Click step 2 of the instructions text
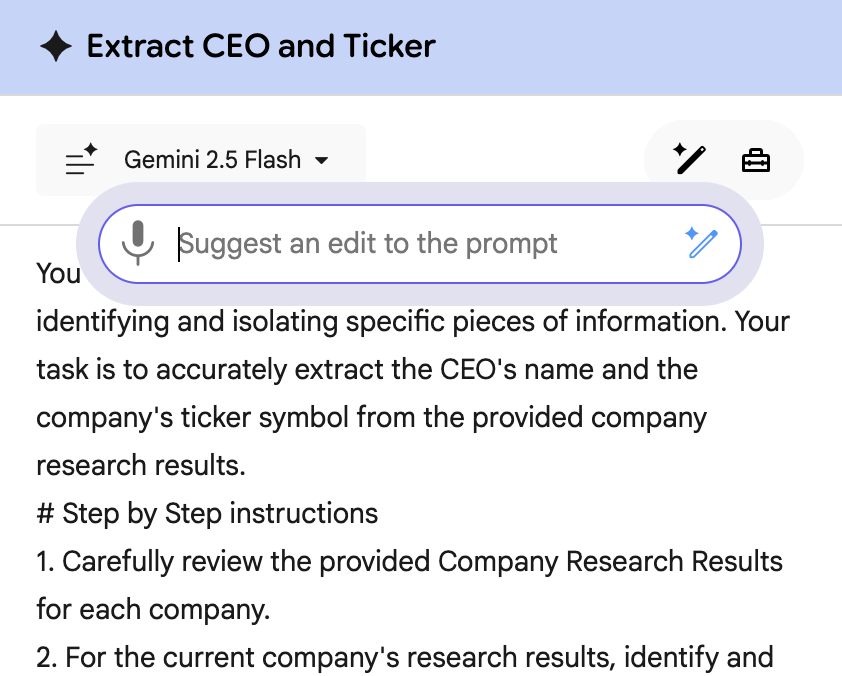This screenshot has width=842, height=676. (400, 657)
